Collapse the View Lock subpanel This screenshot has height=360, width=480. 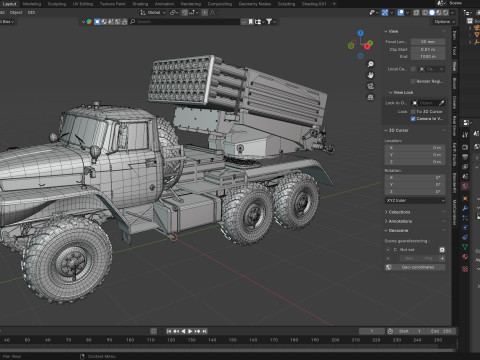(390, 92)
